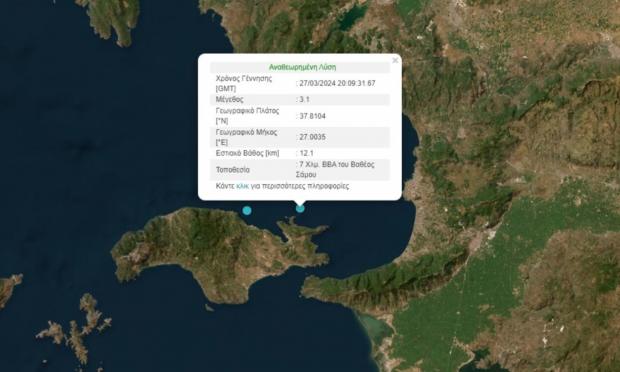Click the Εστιακό Βάθος label
620x372 pixels.
click(247, 153)
